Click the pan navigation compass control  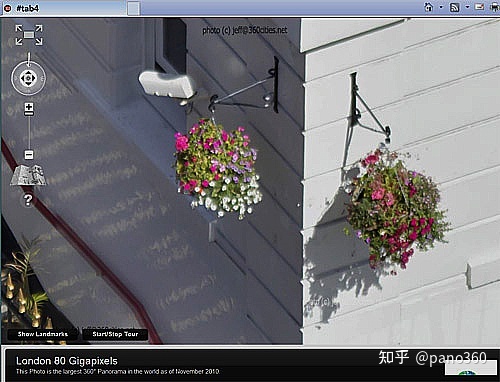point(28,78)
